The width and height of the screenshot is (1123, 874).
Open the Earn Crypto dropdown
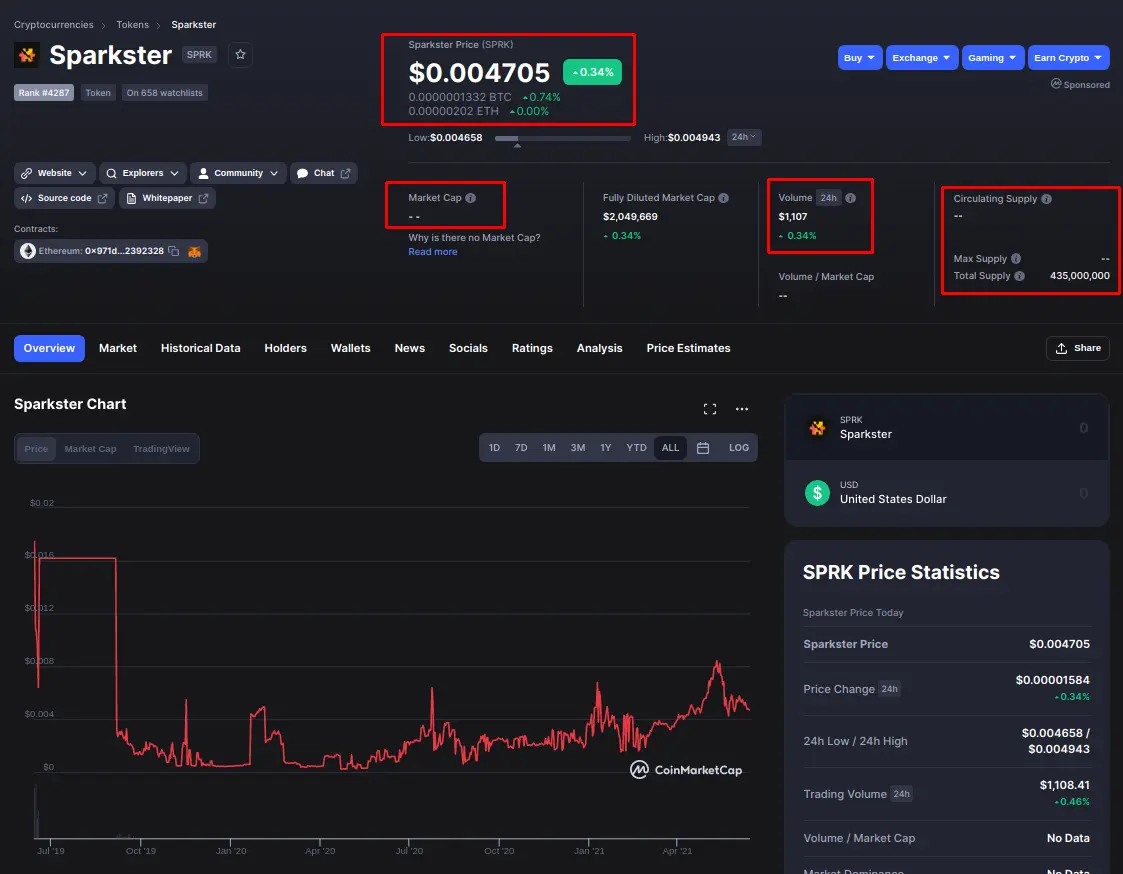coord(1069,58)
